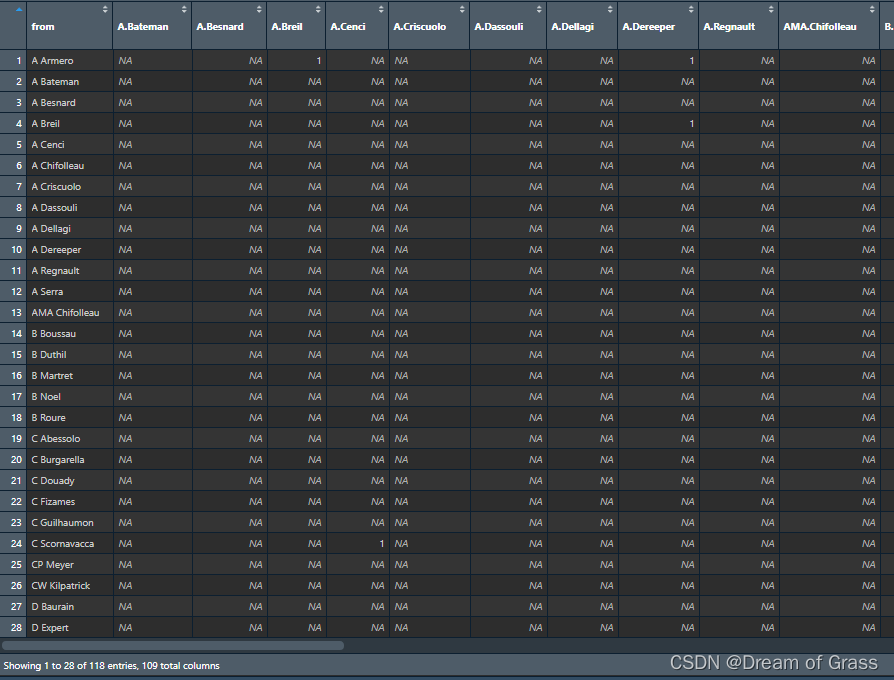Select the 'A Cenci' row name
Screen dimensions: 894x680
pos(47,145)
